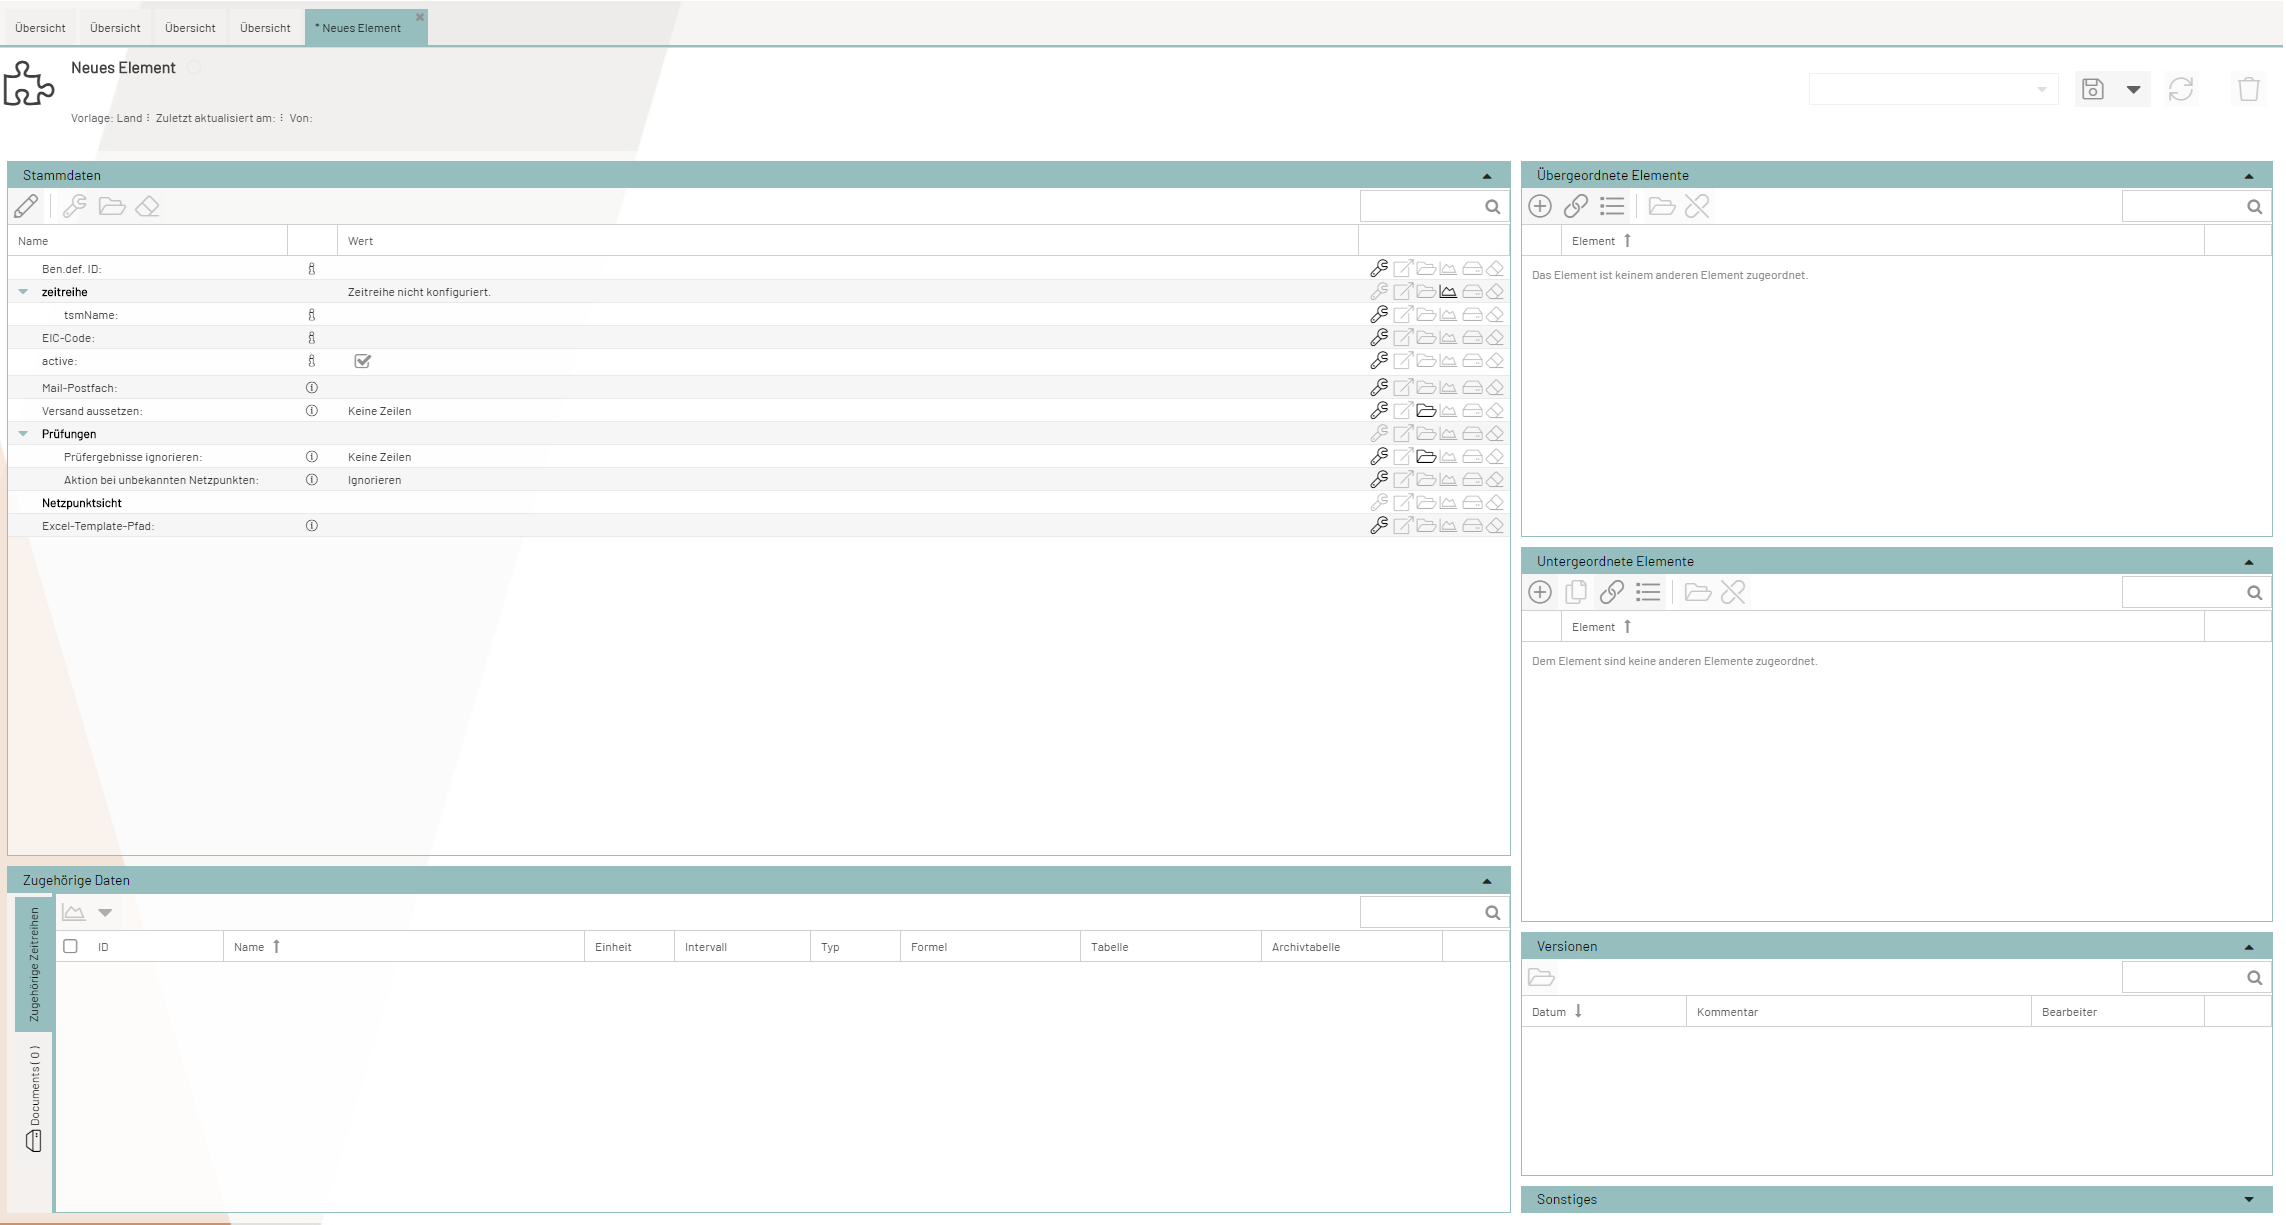This screenshot has width=2286, height=1225.
Task: Collapse the Prüfungen tree node
Action: (23, 434)
